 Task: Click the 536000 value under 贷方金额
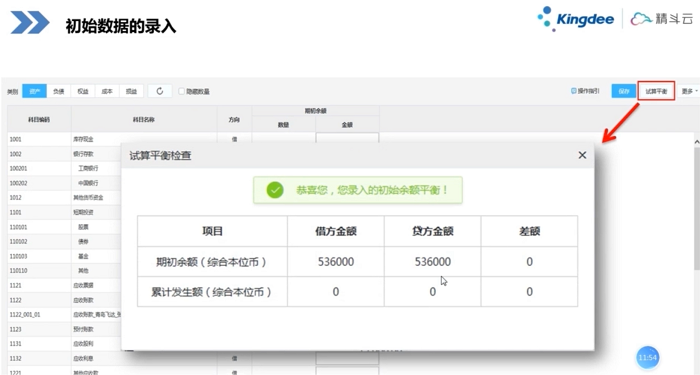point(433,262)
